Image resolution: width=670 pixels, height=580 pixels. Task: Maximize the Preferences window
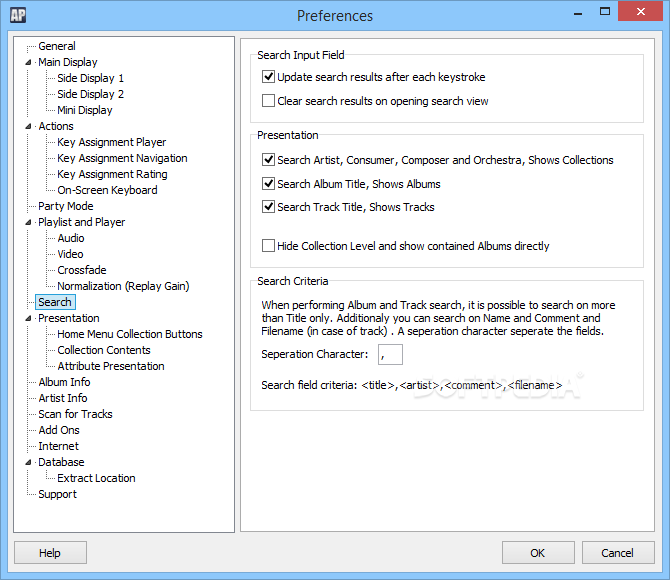[x=605, y=12]
